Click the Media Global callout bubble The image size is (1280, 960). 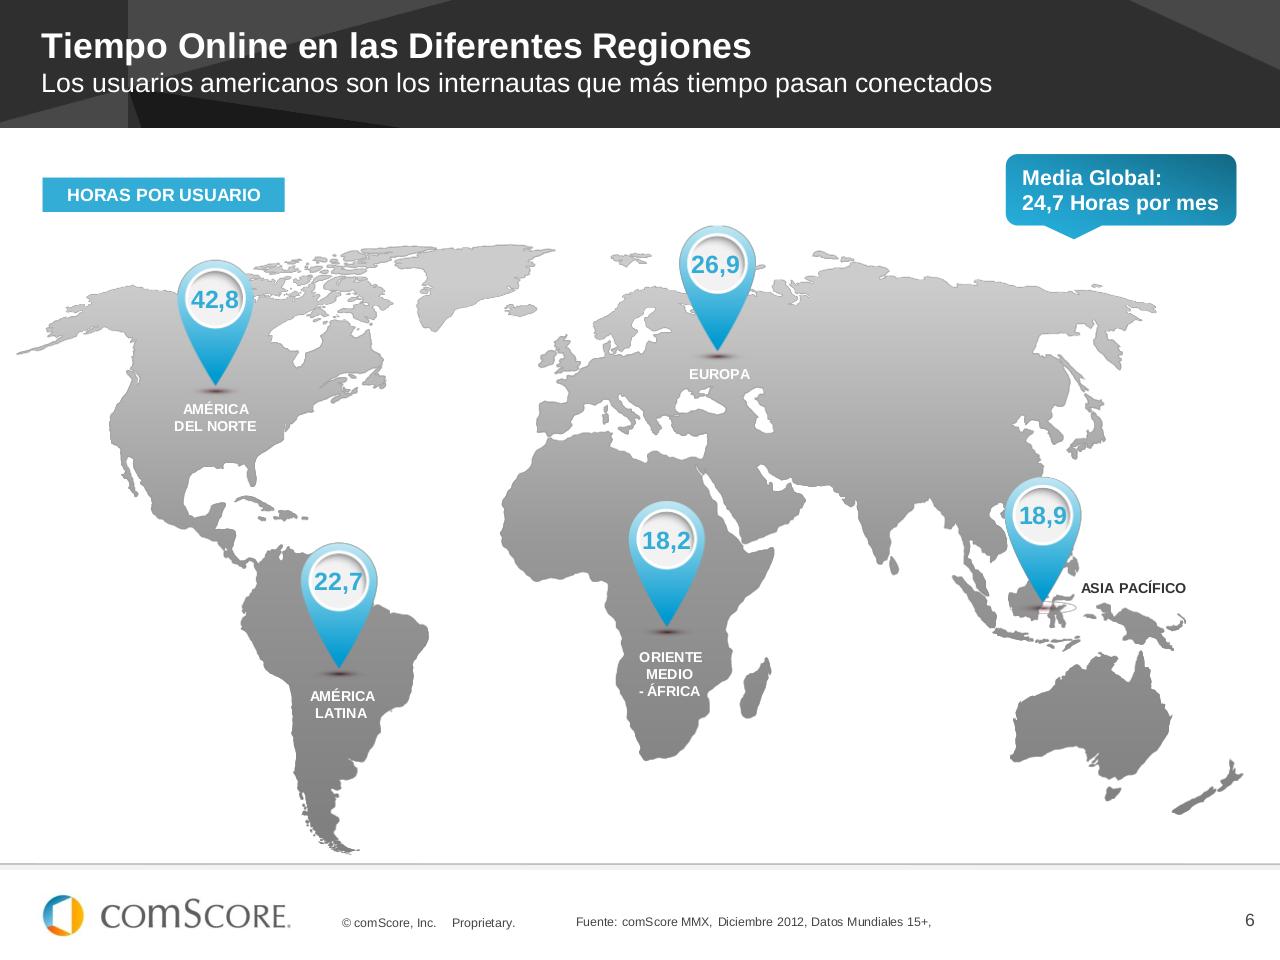coord(1120,191)
